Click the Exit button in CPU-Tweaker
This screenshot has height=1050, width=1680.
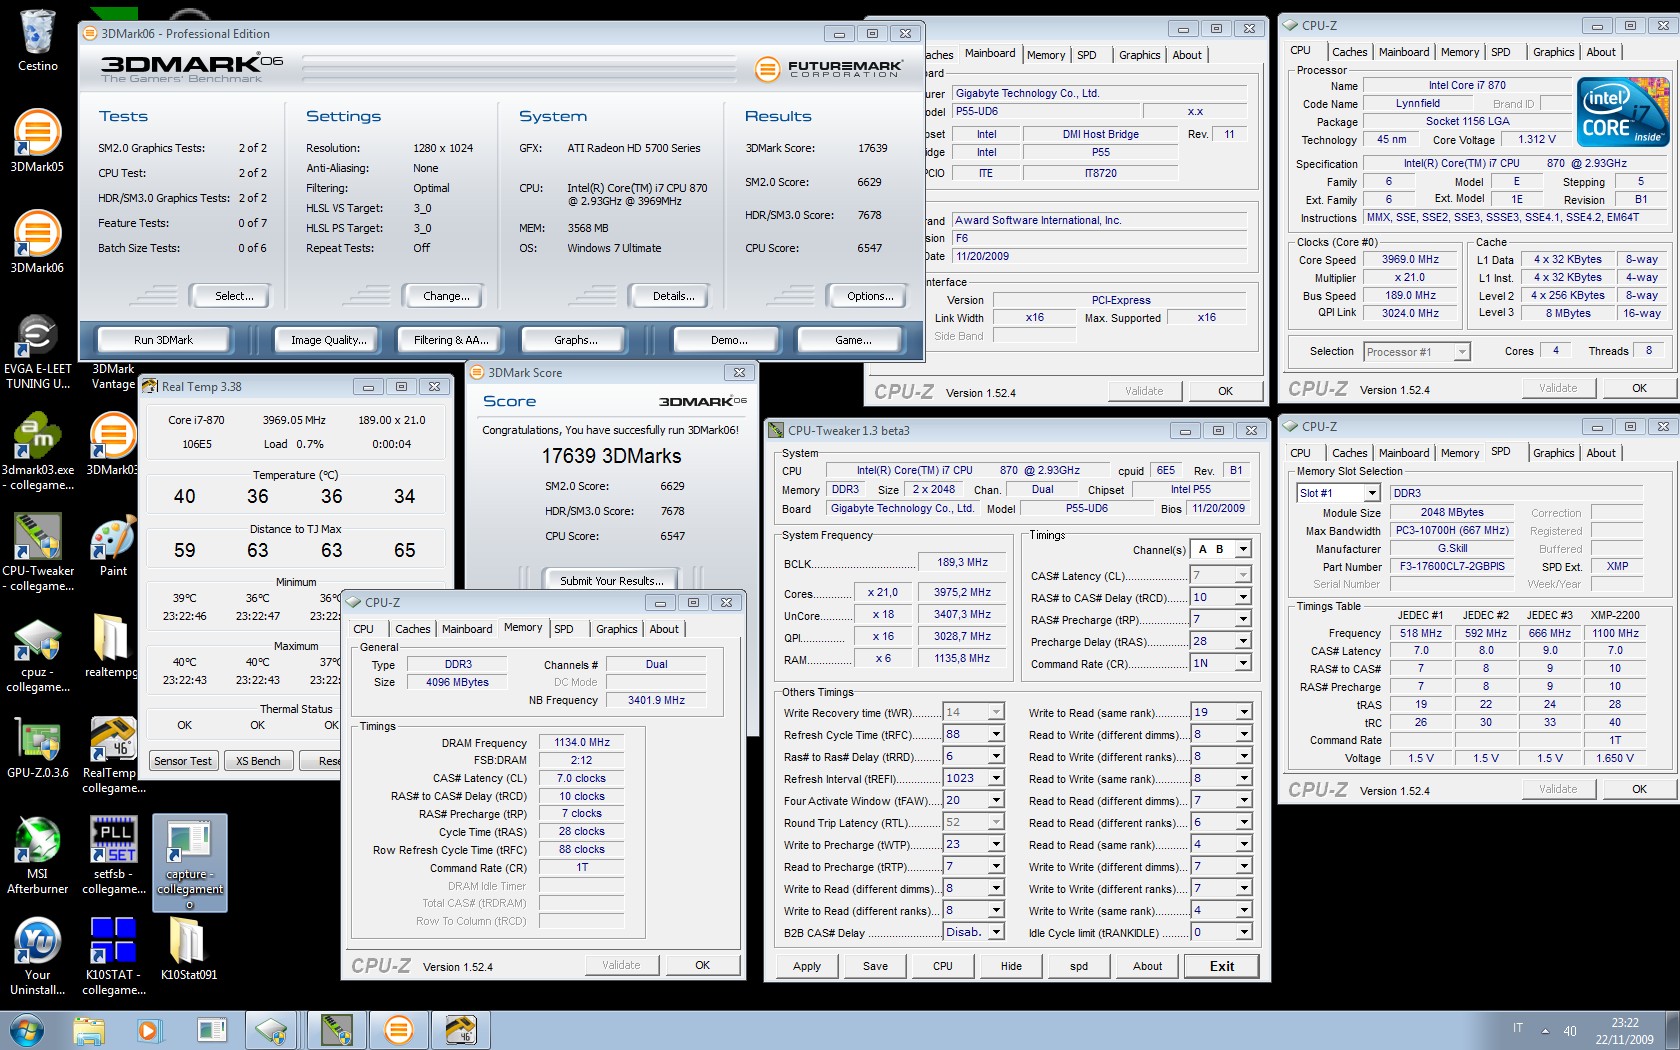tap(1222, 966)
